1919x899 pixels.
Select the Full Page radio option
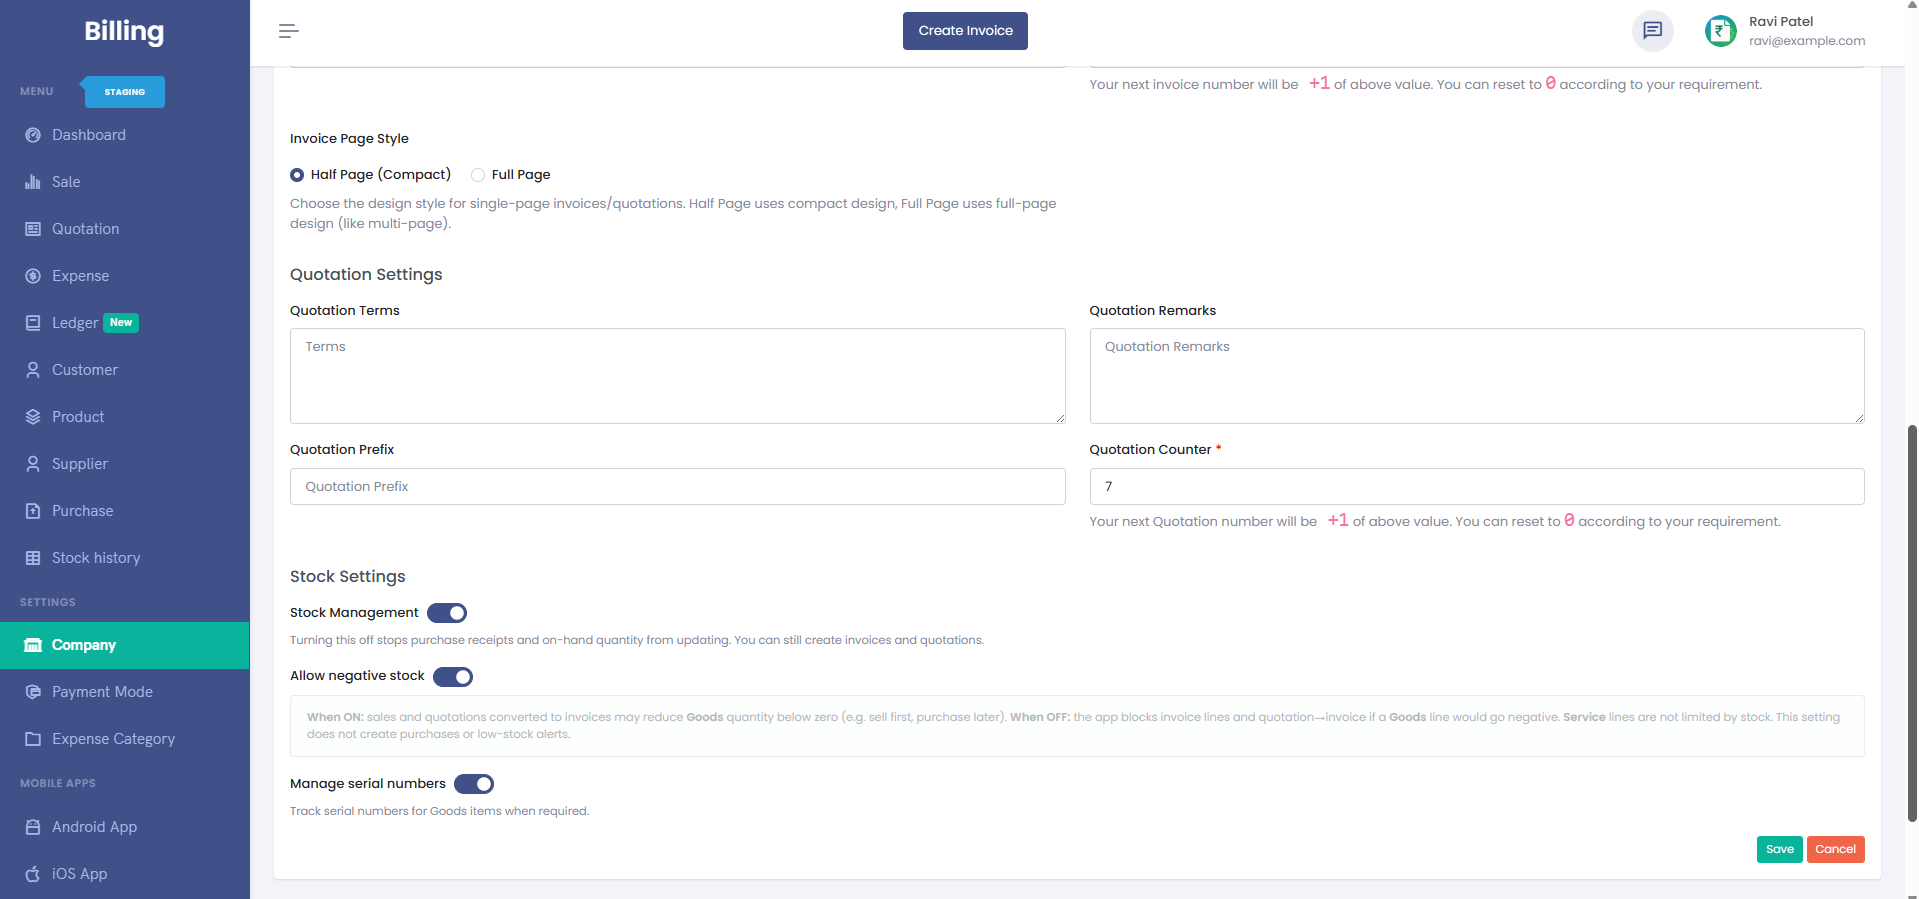478,175
